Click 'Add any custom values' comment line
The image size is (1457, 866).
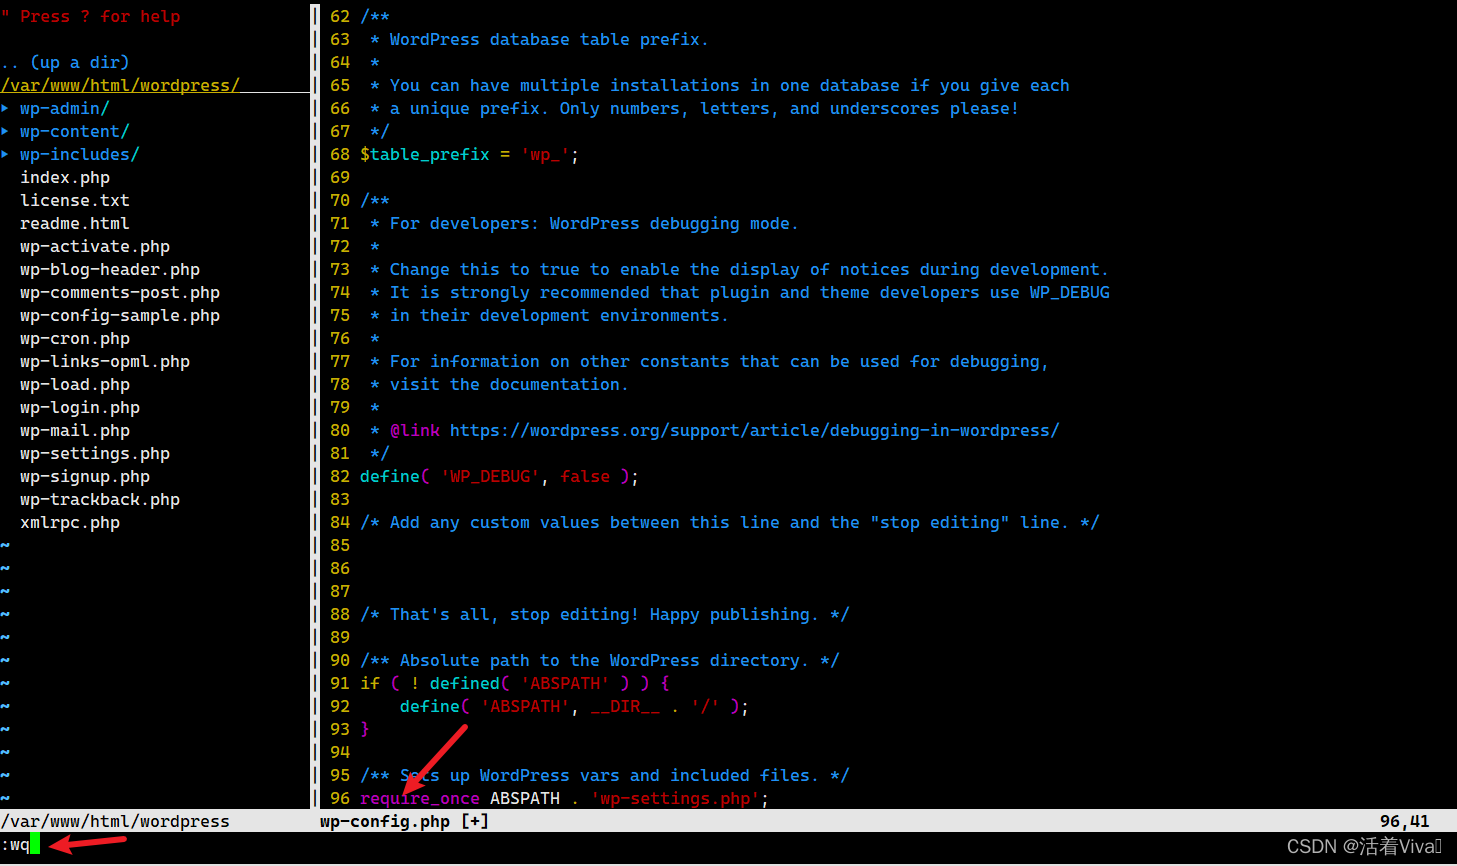(730, 522)
